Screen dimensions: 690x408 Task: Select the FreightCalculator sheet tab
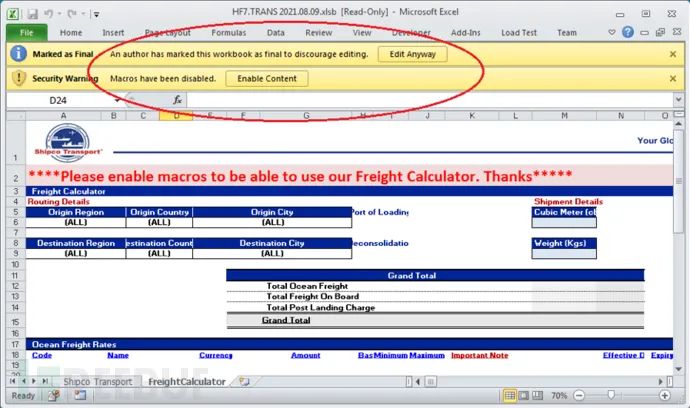(187, 382)
